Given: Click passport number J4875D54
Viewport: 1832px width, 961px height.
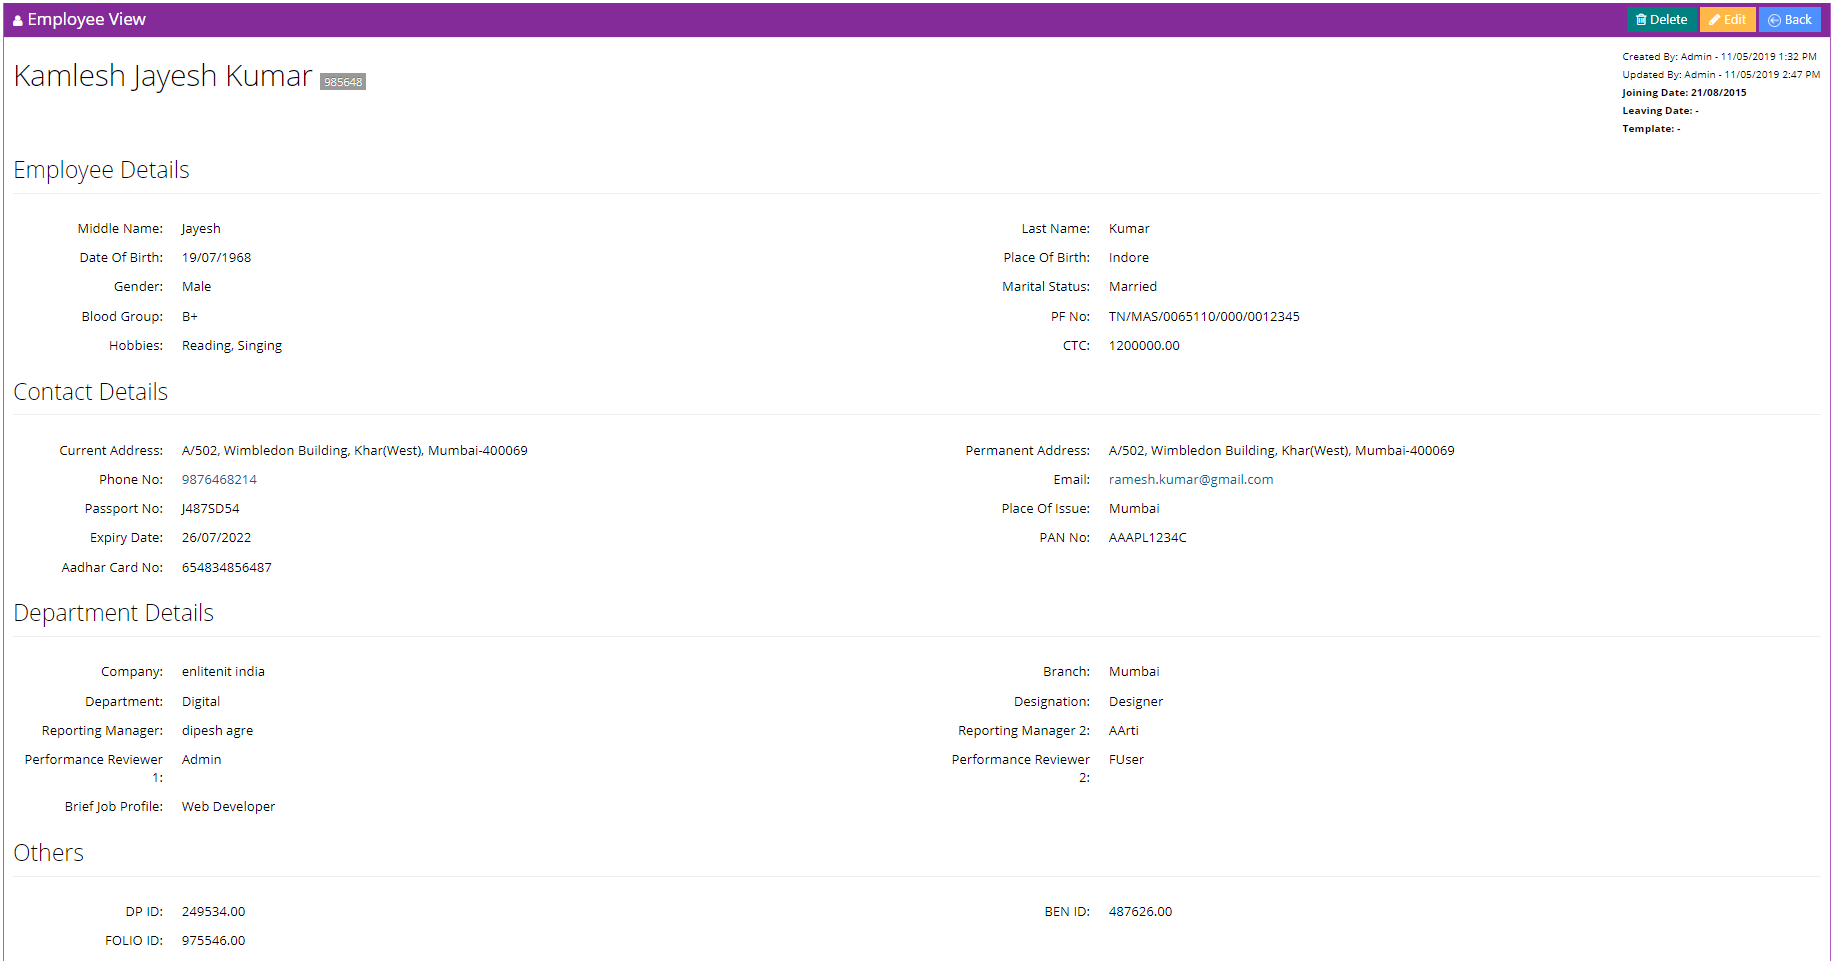Looking at the screenshot, I should (x=210, y=509).
